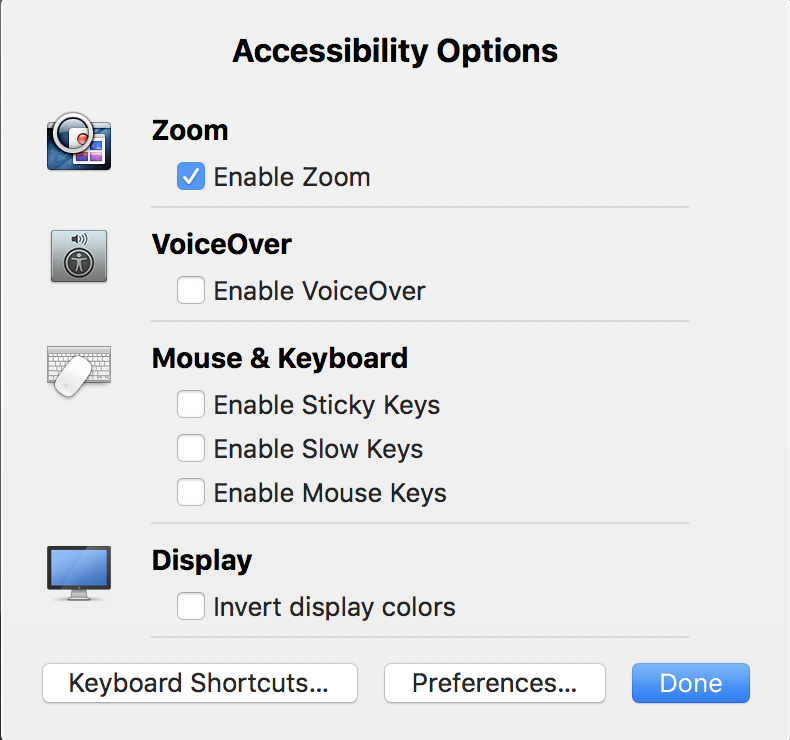
Task: Click the Zoom magnifier icon
Action: tap(78, 141)
